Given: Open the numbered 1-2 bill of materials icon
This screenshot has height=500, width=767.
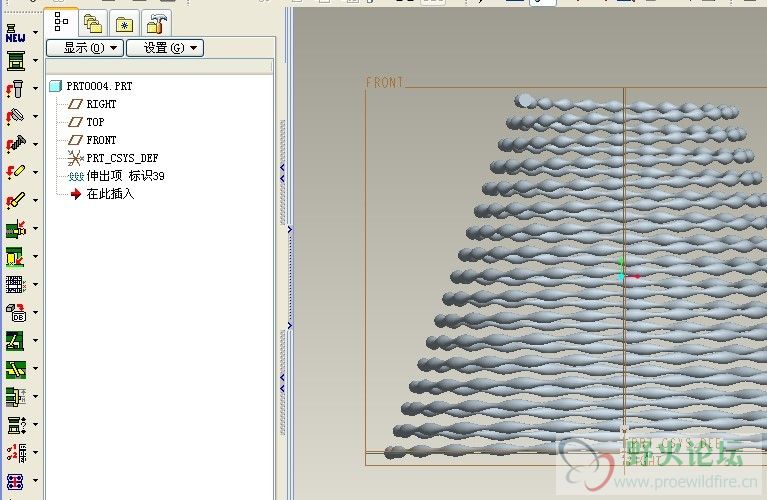Looking at the screenshot, I should (15, 453).
